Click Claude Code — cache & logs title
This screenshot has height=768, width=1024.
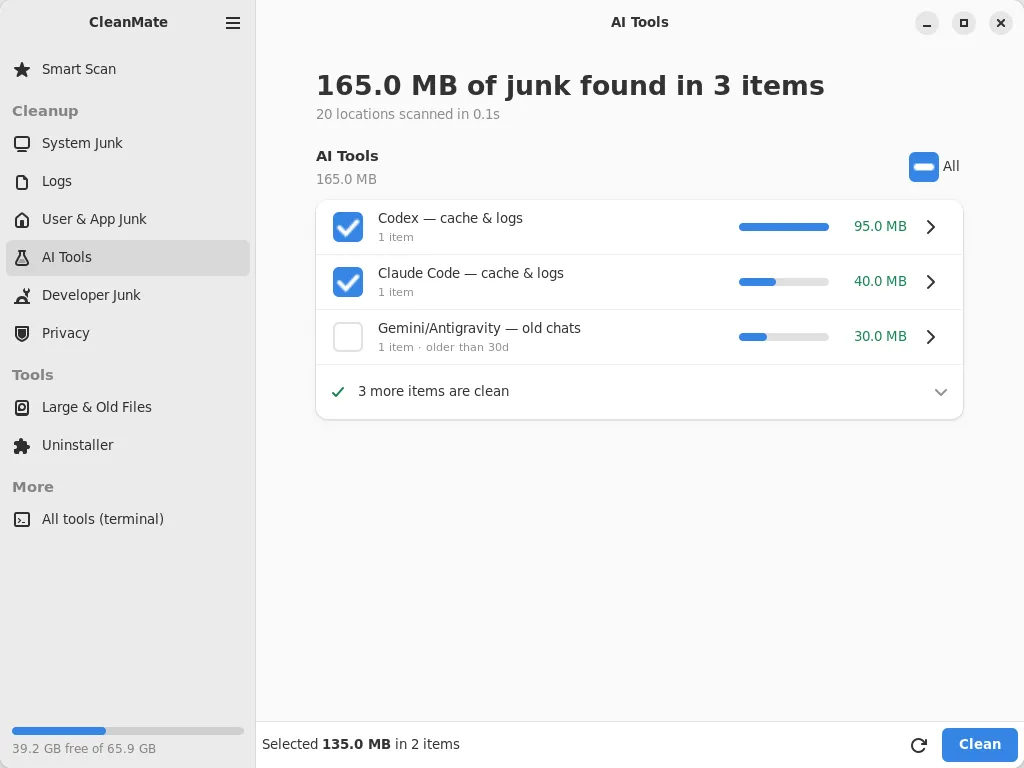click(x=470, y=273)
